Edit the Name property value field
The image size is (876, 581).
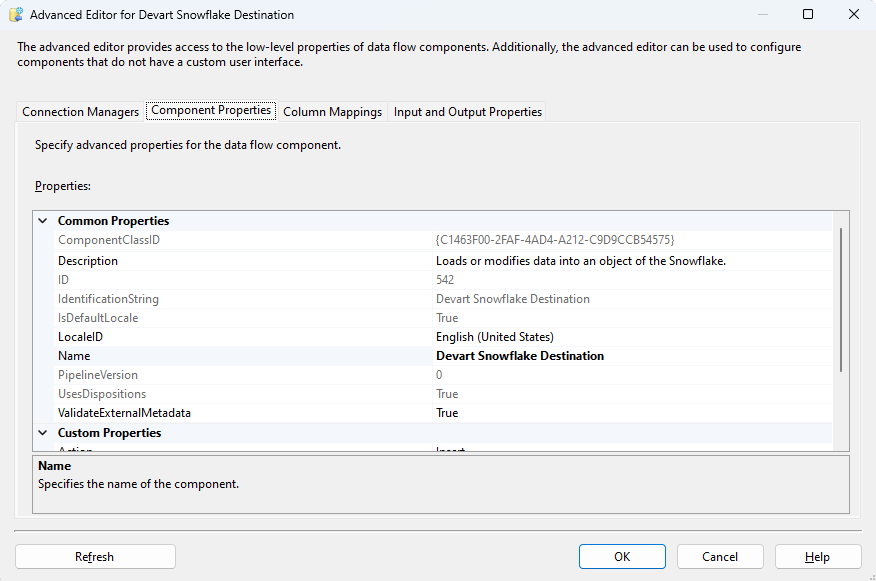[x=630, y=356]
